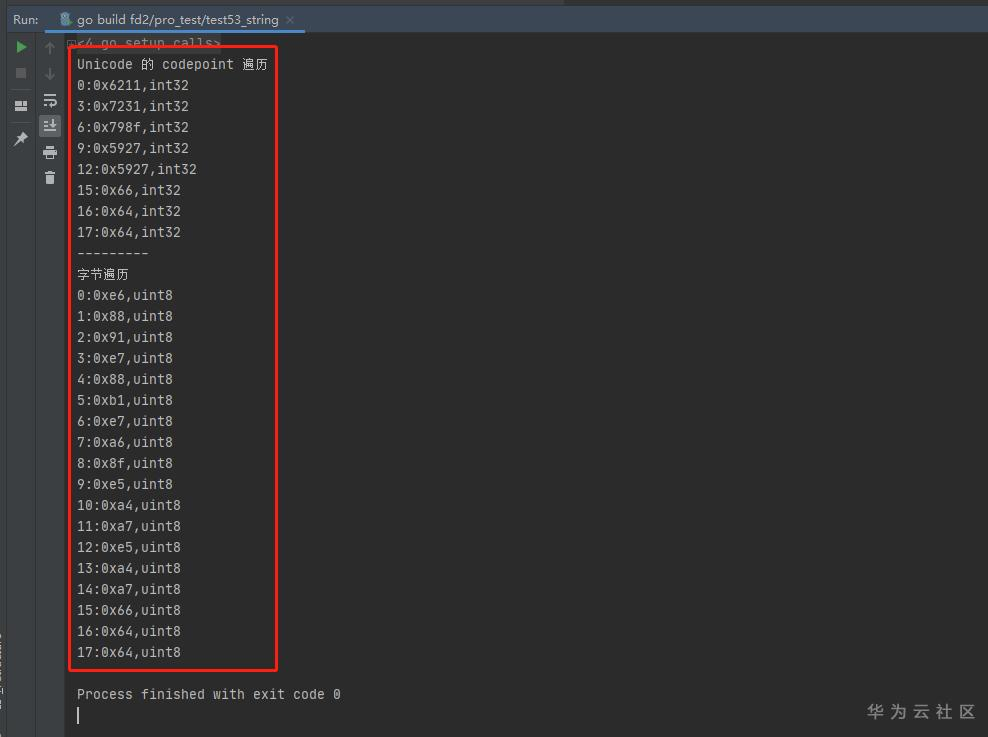Click the output line '12:0xe5,uint8'

point(129,547)
